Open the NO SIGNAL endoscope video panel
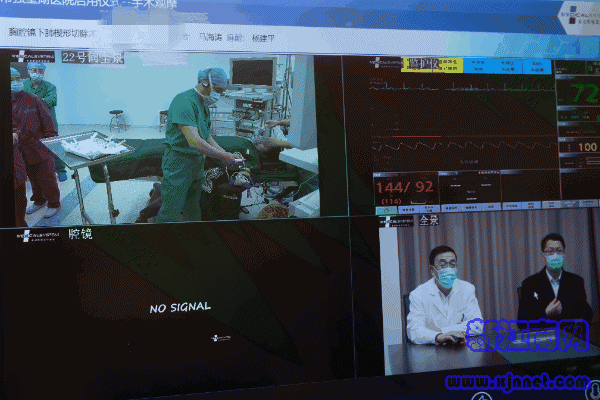Image resolution: width=600 pixels, height=400 pixels. point(180,307)
